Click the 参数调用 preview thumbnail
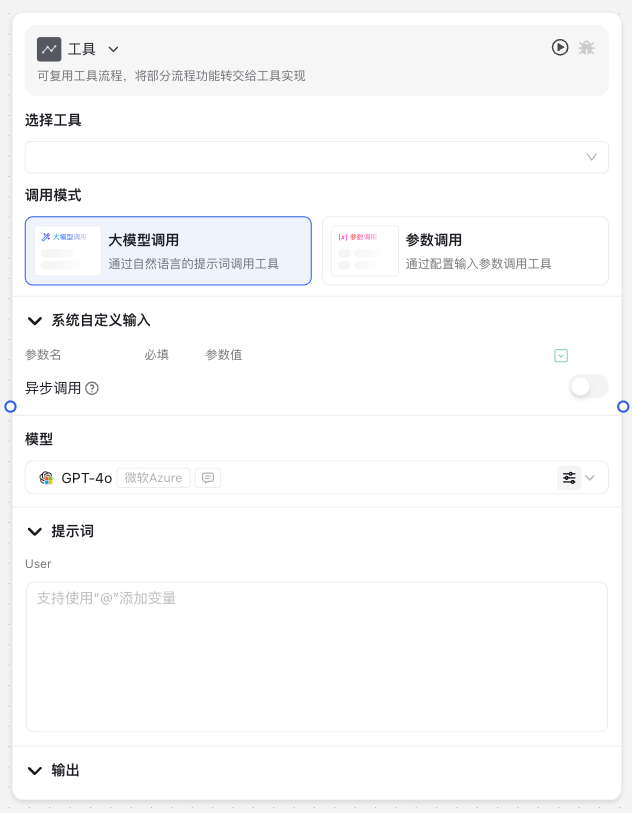Screen dimensions: 632x813 (365, 251)
